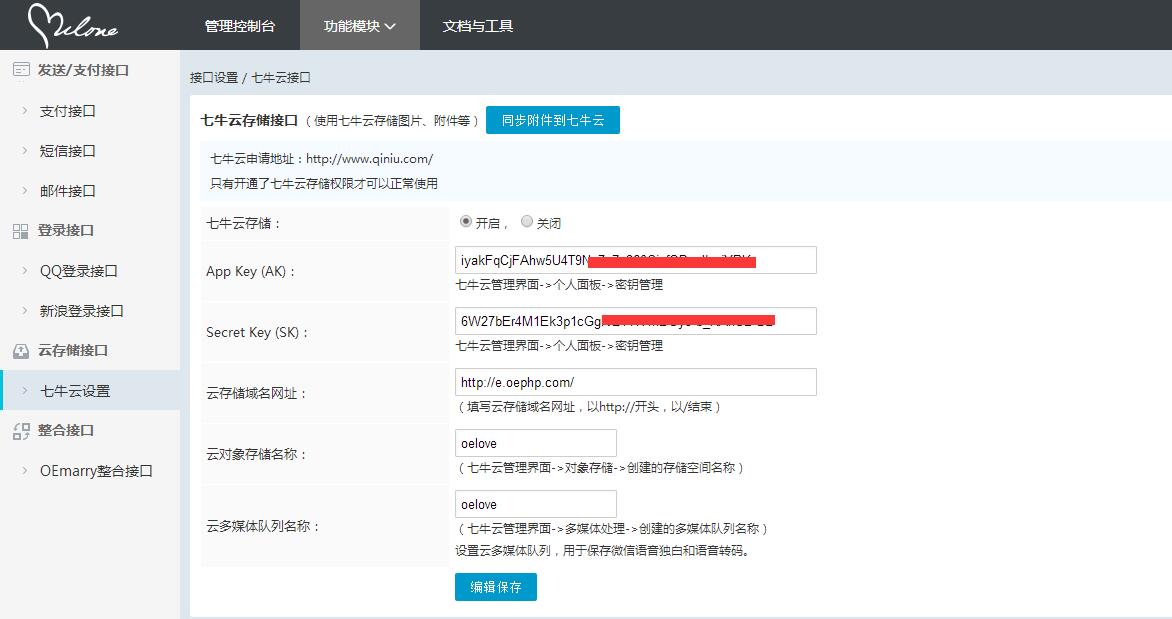Viewport: 1172px width, 619px height.
Task: Click the 登录接口 section header
Action: 66,230
